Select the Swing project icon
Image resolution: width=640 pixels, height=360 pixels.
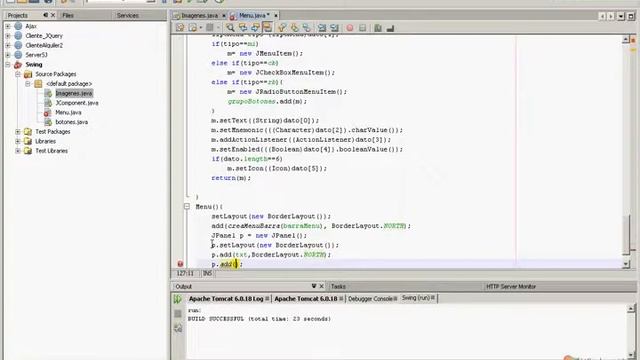click(x=18, y=64)
